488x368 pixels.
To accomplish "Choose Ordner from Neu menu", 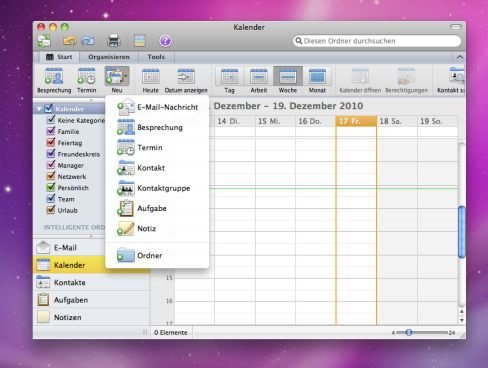I will pos(157,256).
